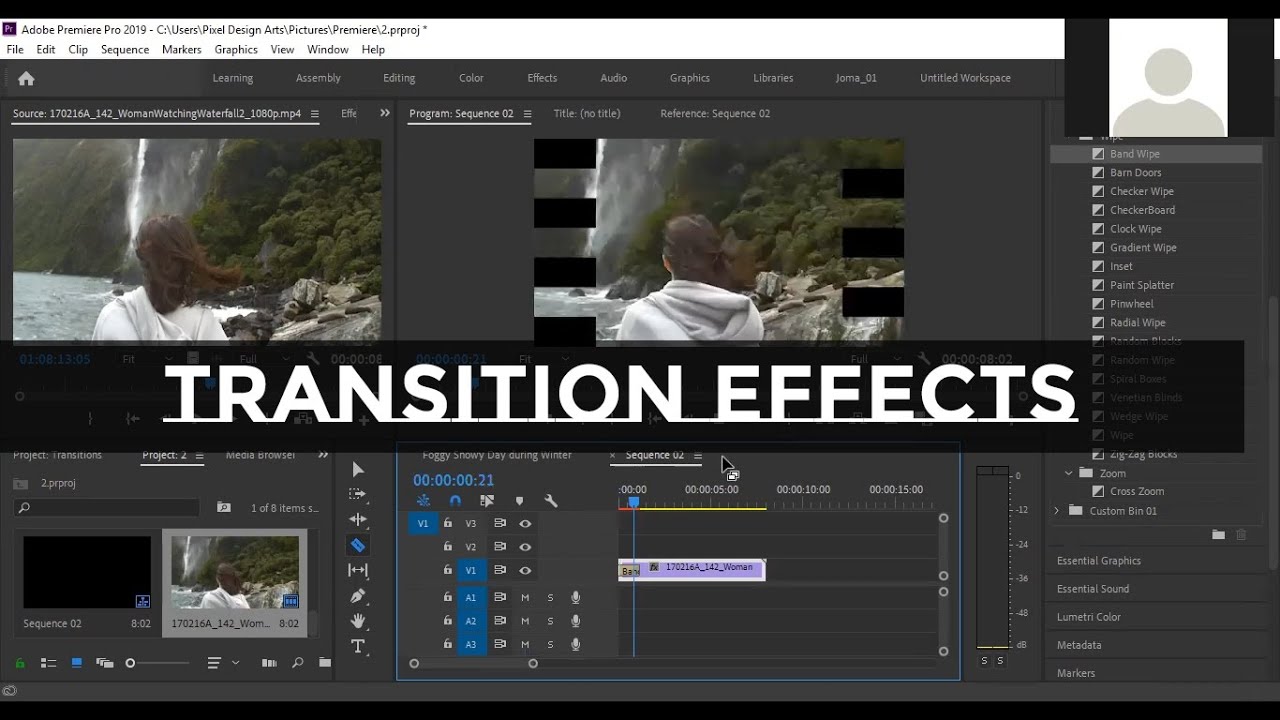Viewport: 1280px width, 720px height.
Task: Click Automate to Sequence icon
Action: click(268, 663)
